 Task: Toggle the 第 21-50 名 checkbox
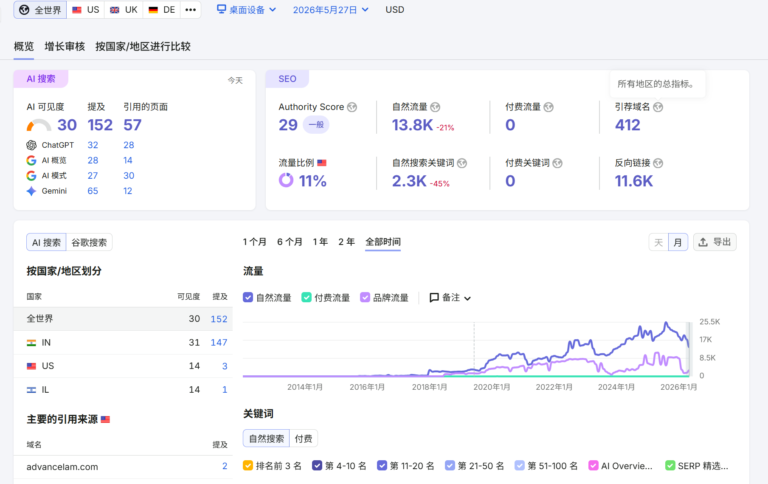coord(450,465)
